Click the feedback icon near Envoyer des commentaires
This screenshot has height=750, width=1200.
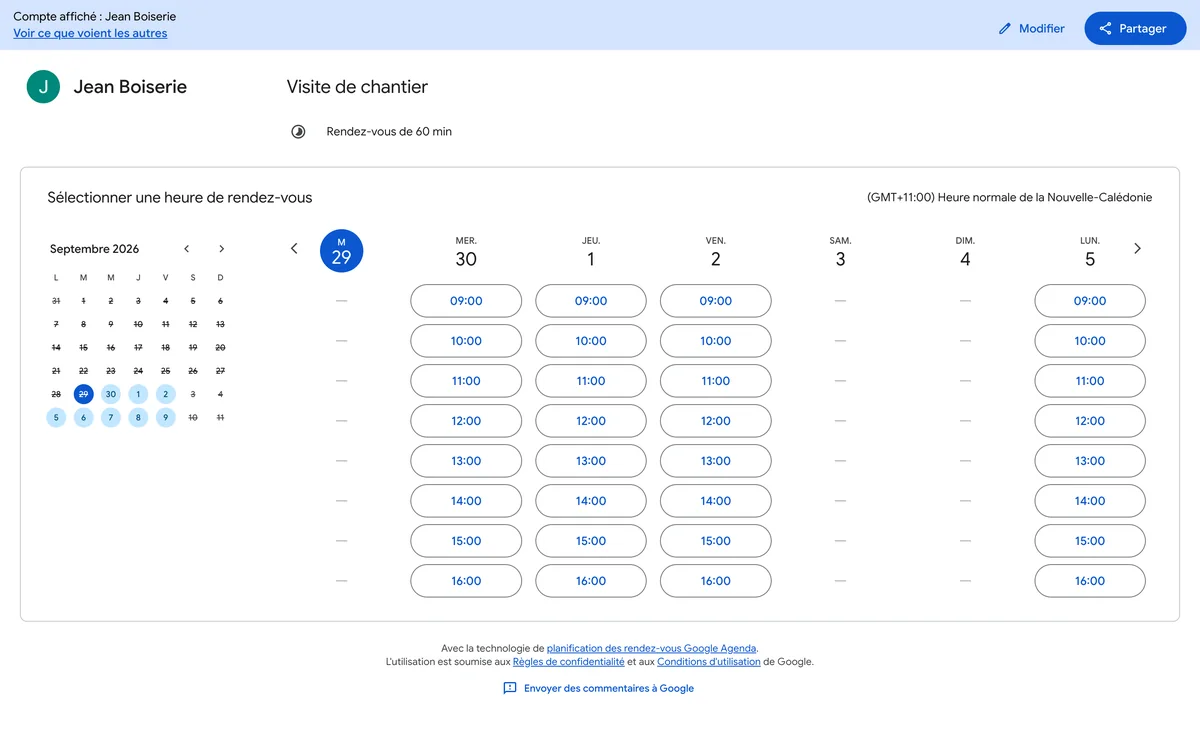click(510, 688)
